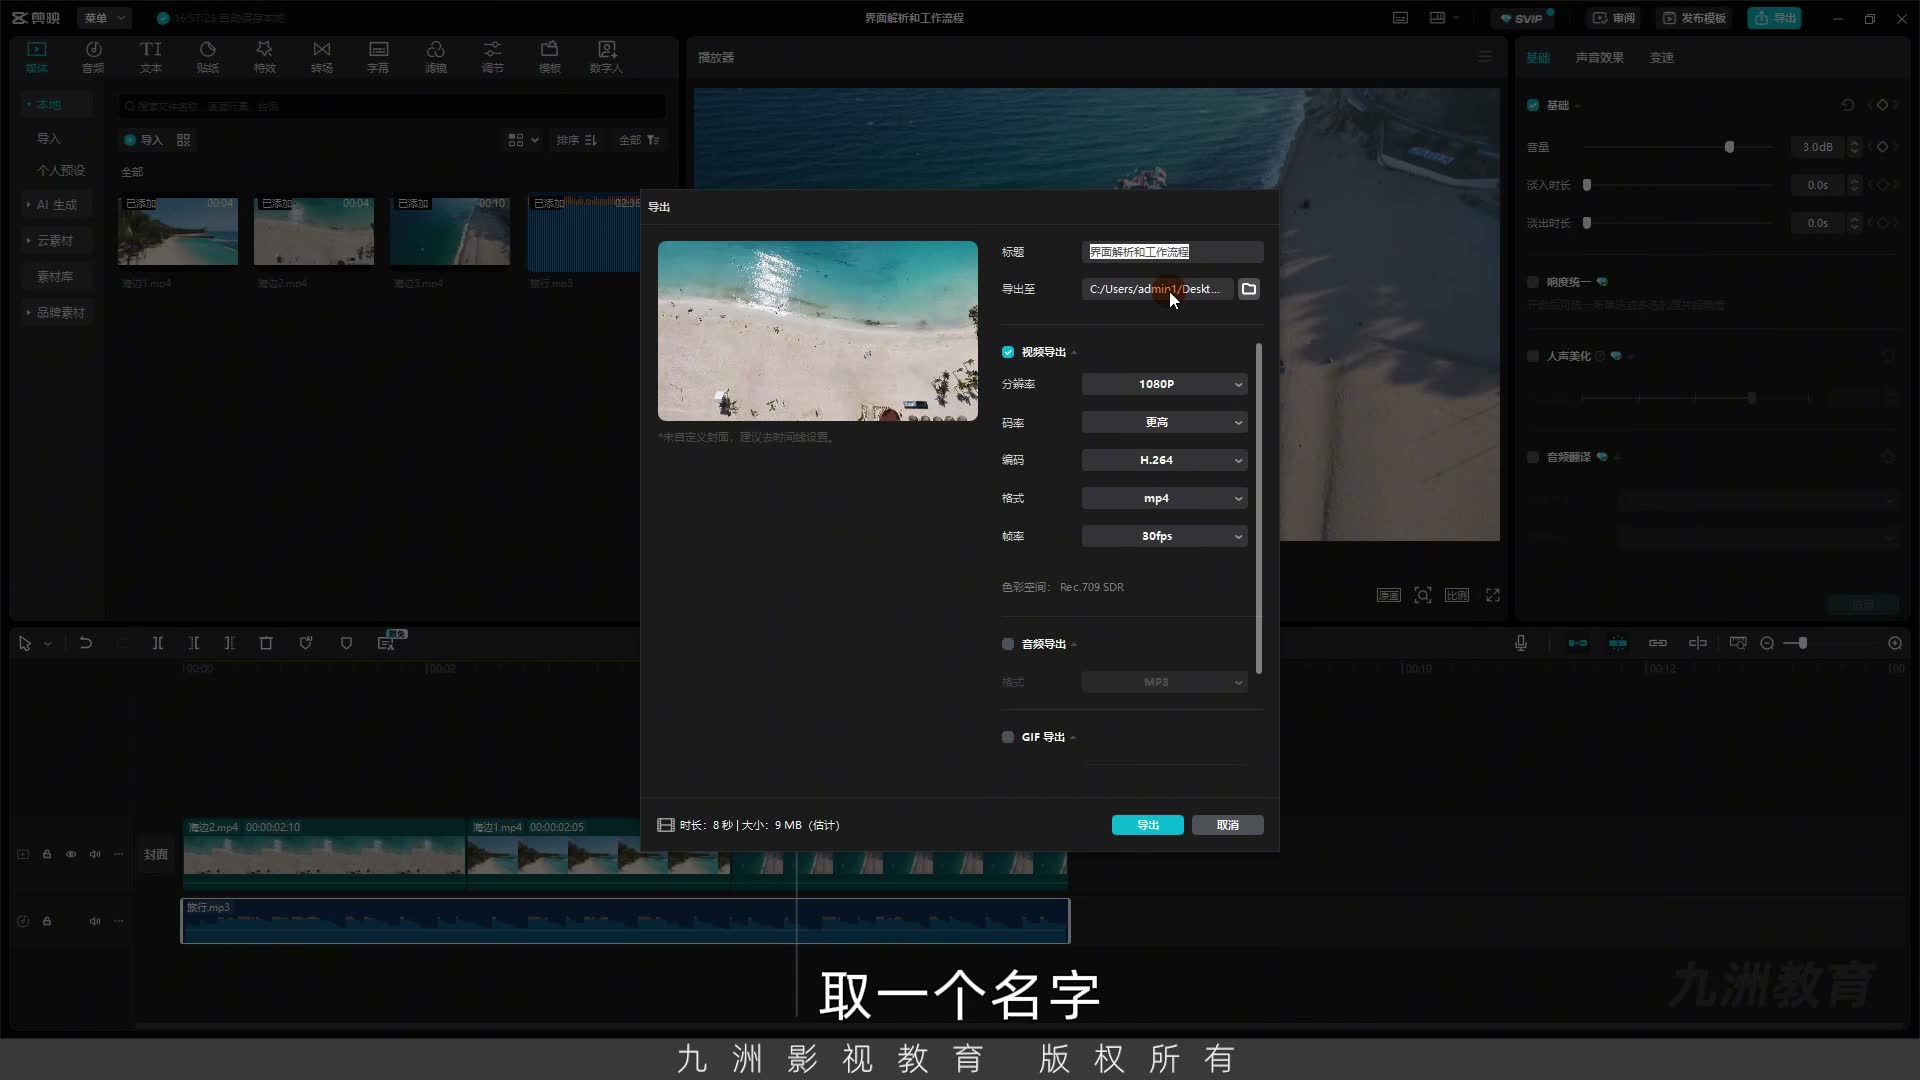Select 素材库 in left sidebar
1920x1080 pixels.
coord(55,277)
